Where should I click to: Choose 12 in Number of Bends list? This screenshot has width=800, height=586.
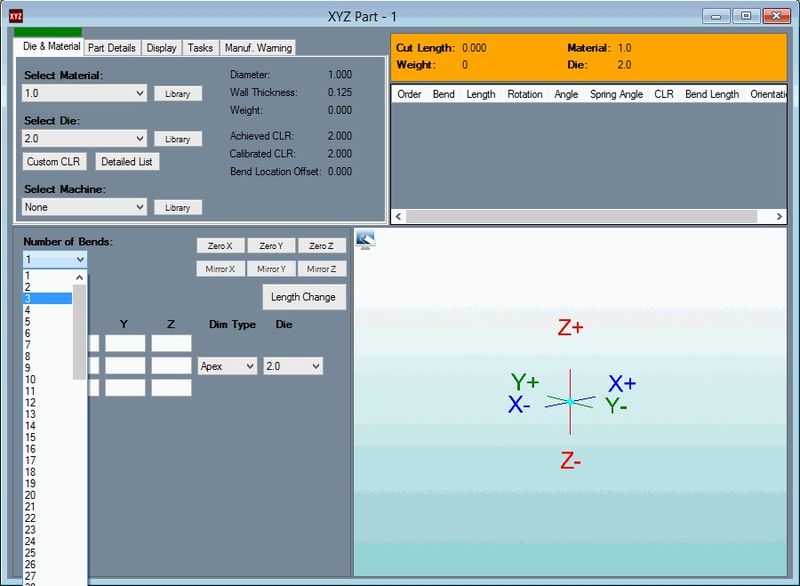click(31, 402)
